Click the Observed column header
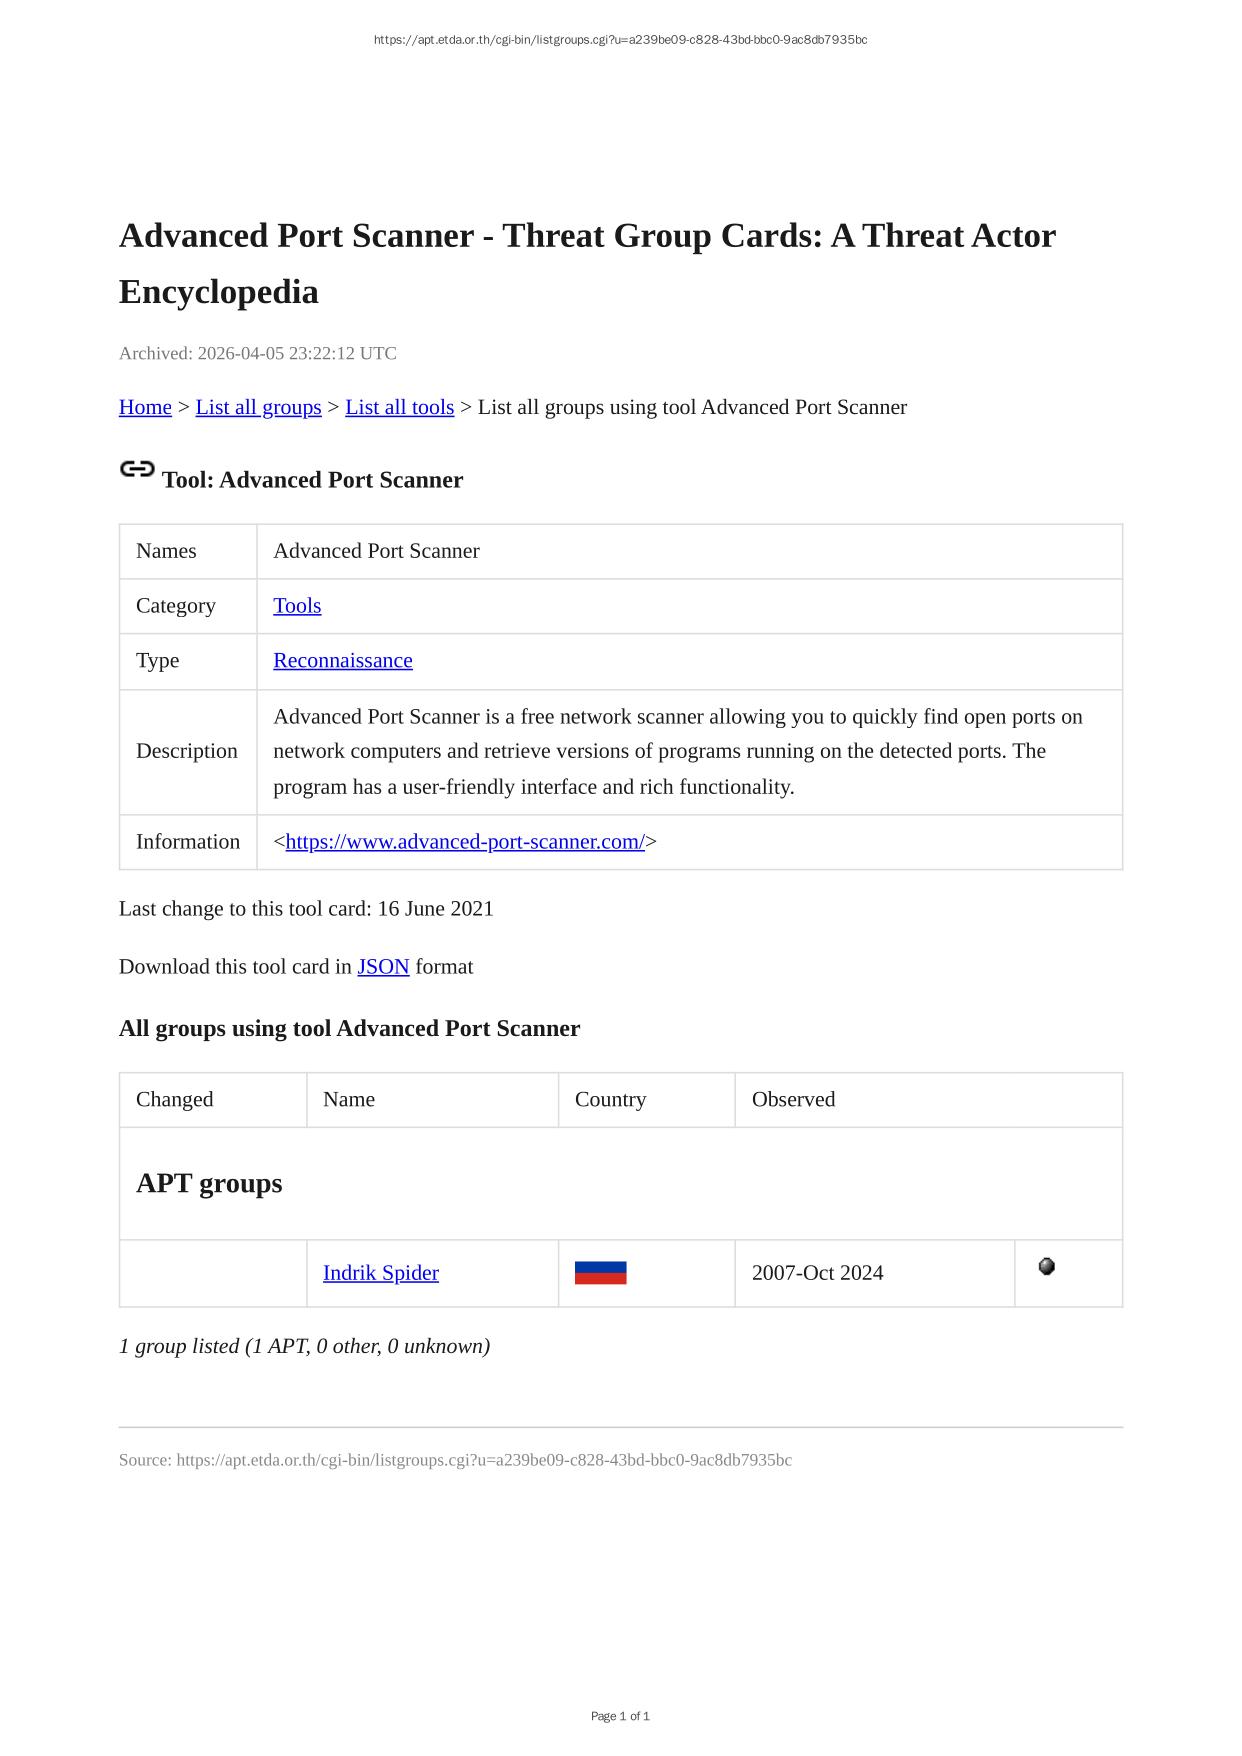The image size is (1242, 1756). (x=793, y=1099)
